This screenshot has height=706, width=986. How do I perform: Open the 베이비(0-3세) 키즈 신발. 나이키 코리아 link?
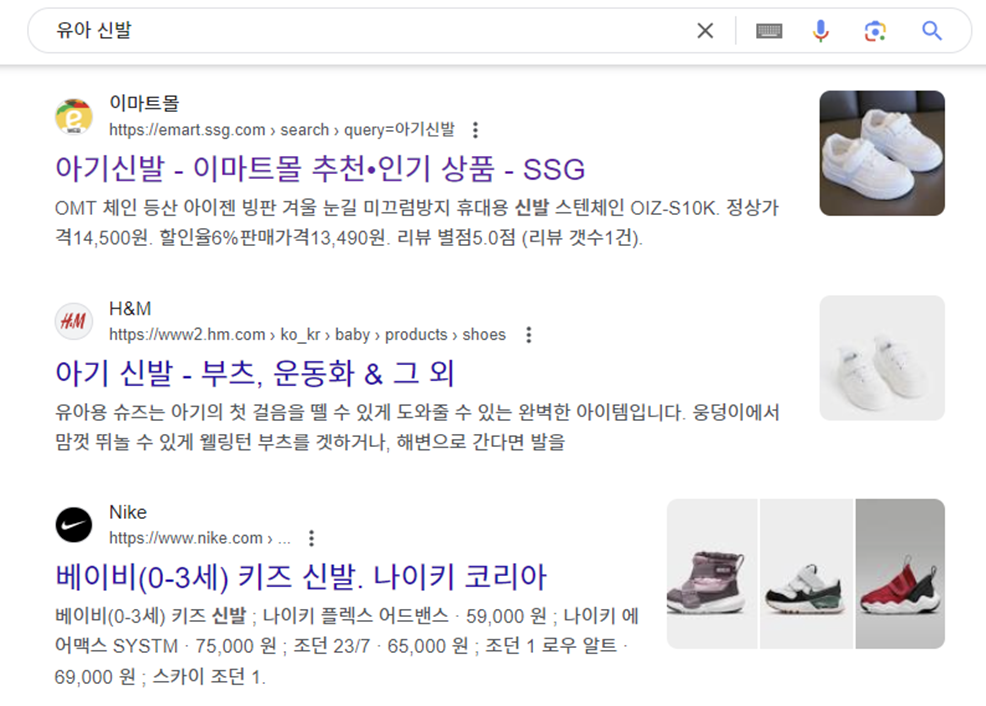301,576
